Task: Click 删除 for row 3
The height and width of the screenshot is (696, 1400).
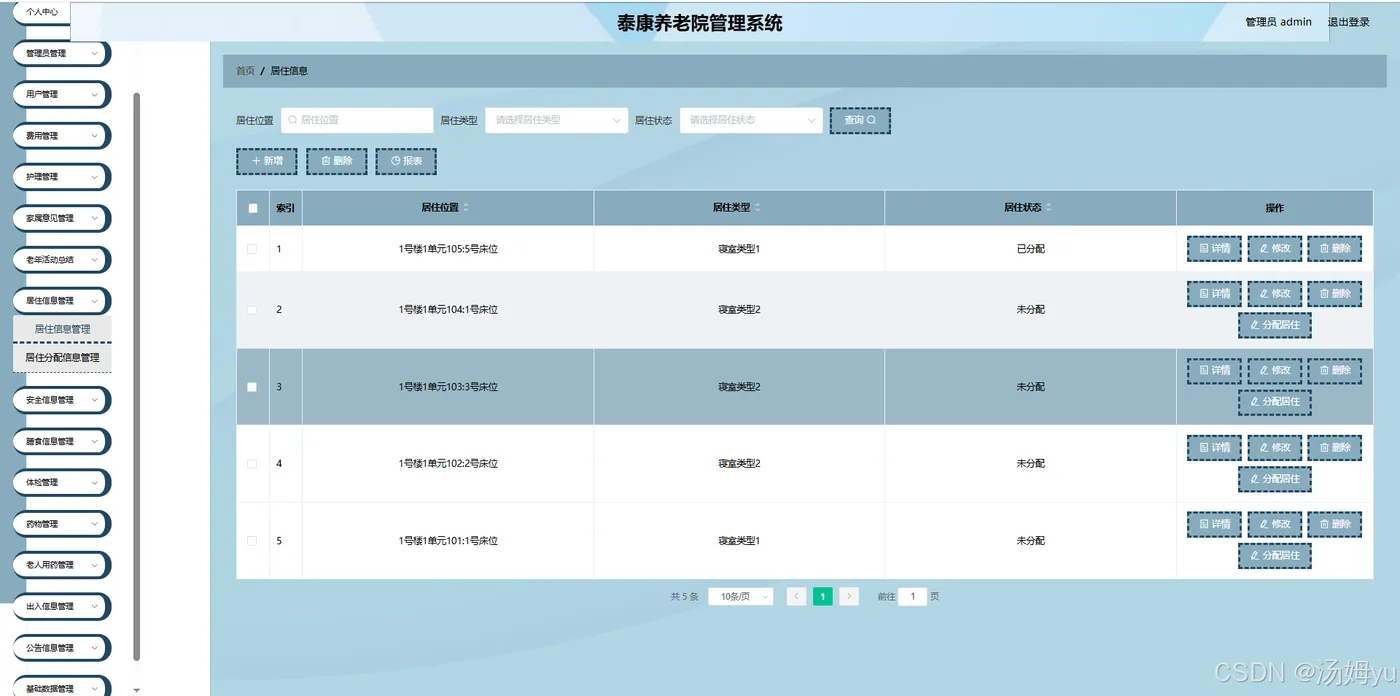Action: (x=1335, y=371)
